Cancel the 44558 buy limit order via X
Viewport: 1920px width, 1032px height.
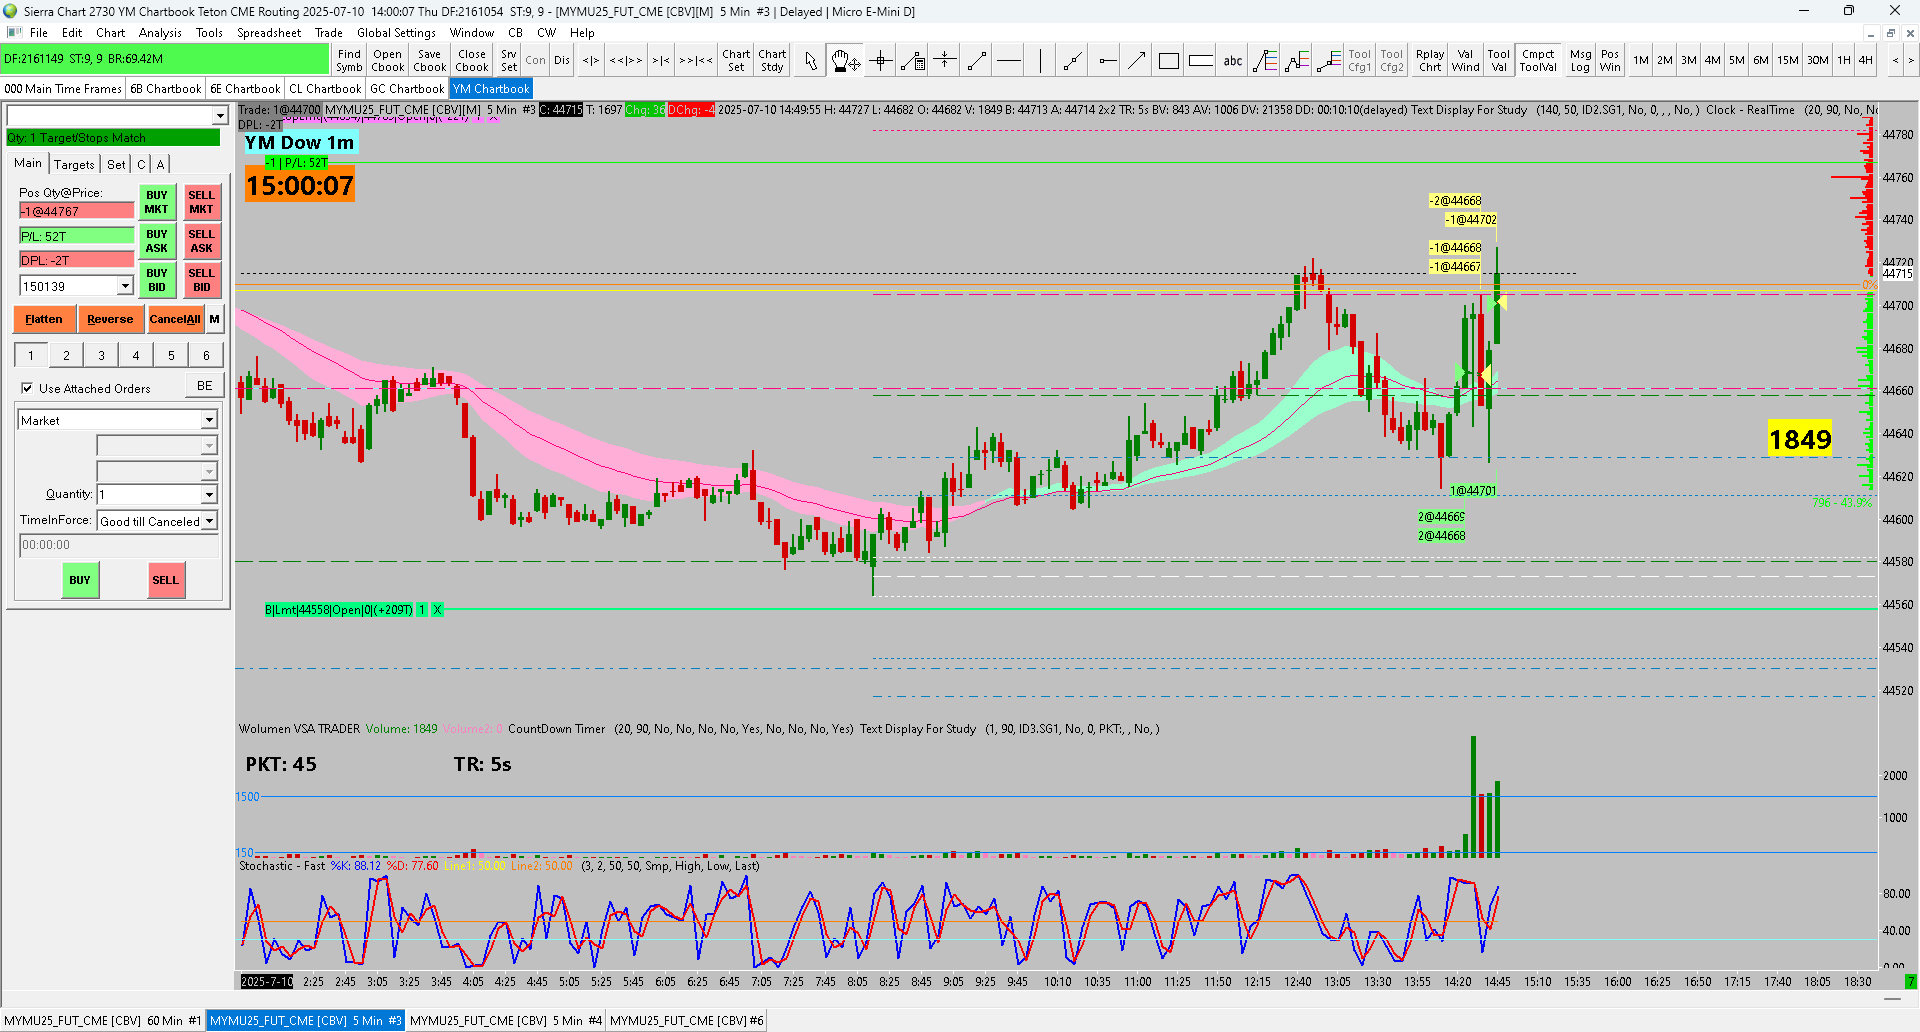[x=437, y=610]
